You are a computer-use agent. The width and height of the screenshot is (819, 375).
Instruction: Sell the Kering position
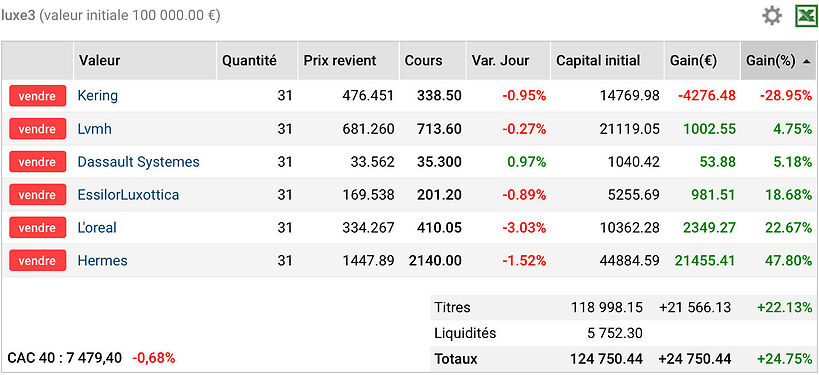38,96
